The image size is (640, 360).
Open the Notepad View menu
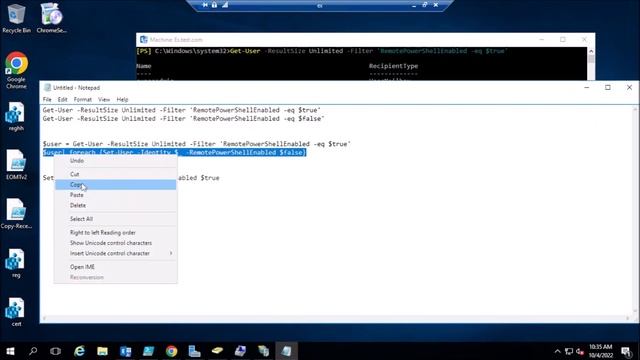104,99
